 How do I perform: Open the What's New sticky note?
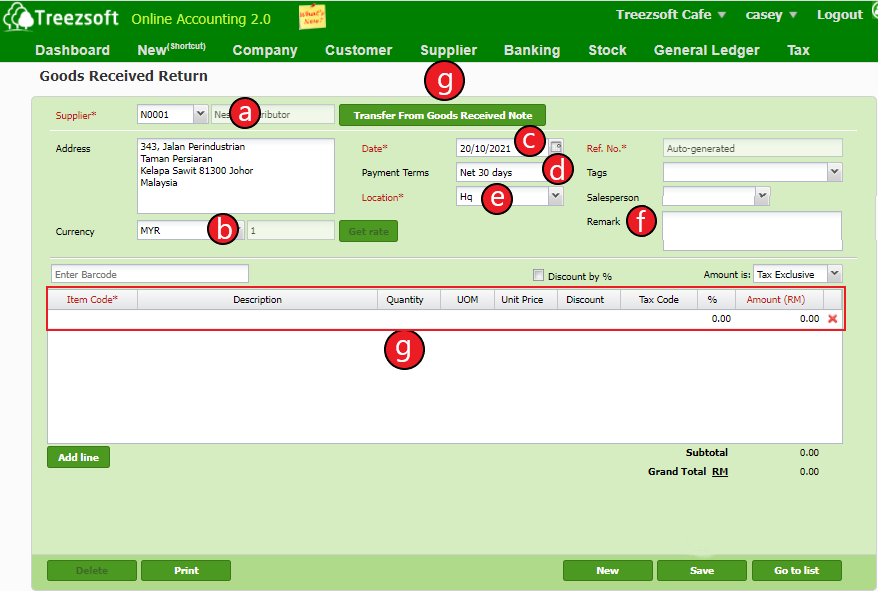[x=312, y=16]
